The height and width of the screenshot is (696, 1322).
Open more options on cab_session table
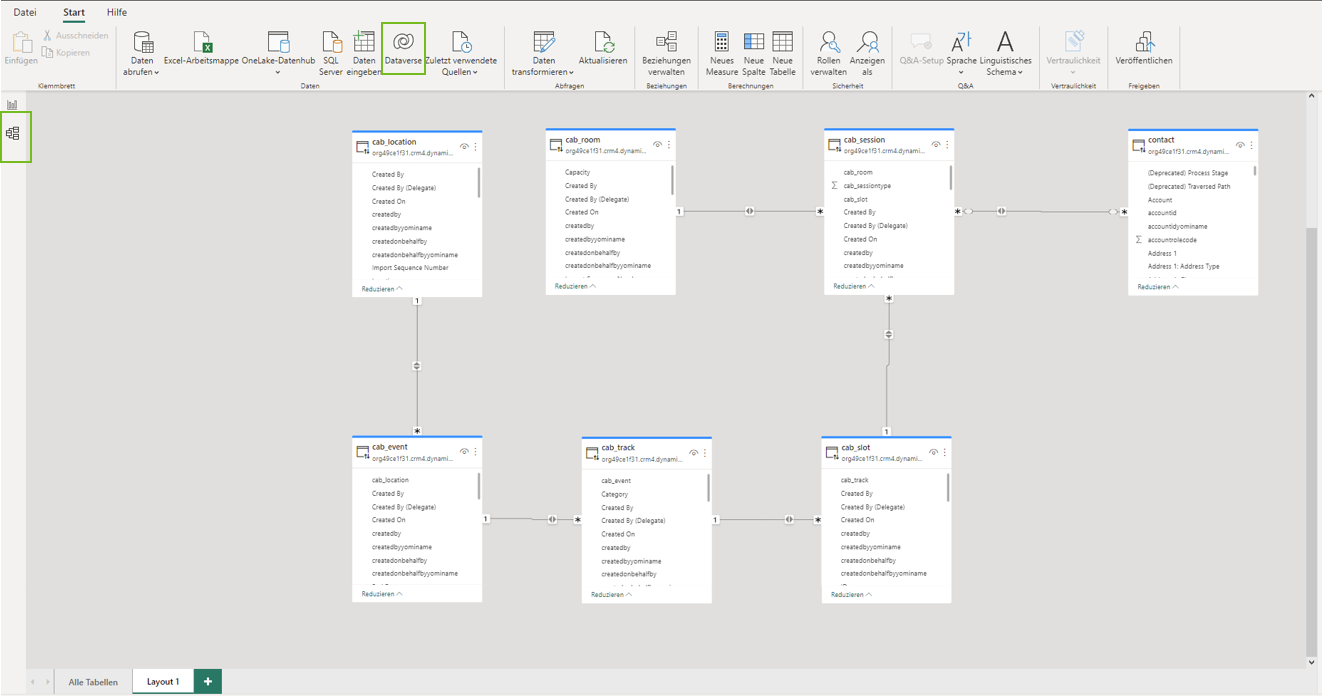(948, 144)
